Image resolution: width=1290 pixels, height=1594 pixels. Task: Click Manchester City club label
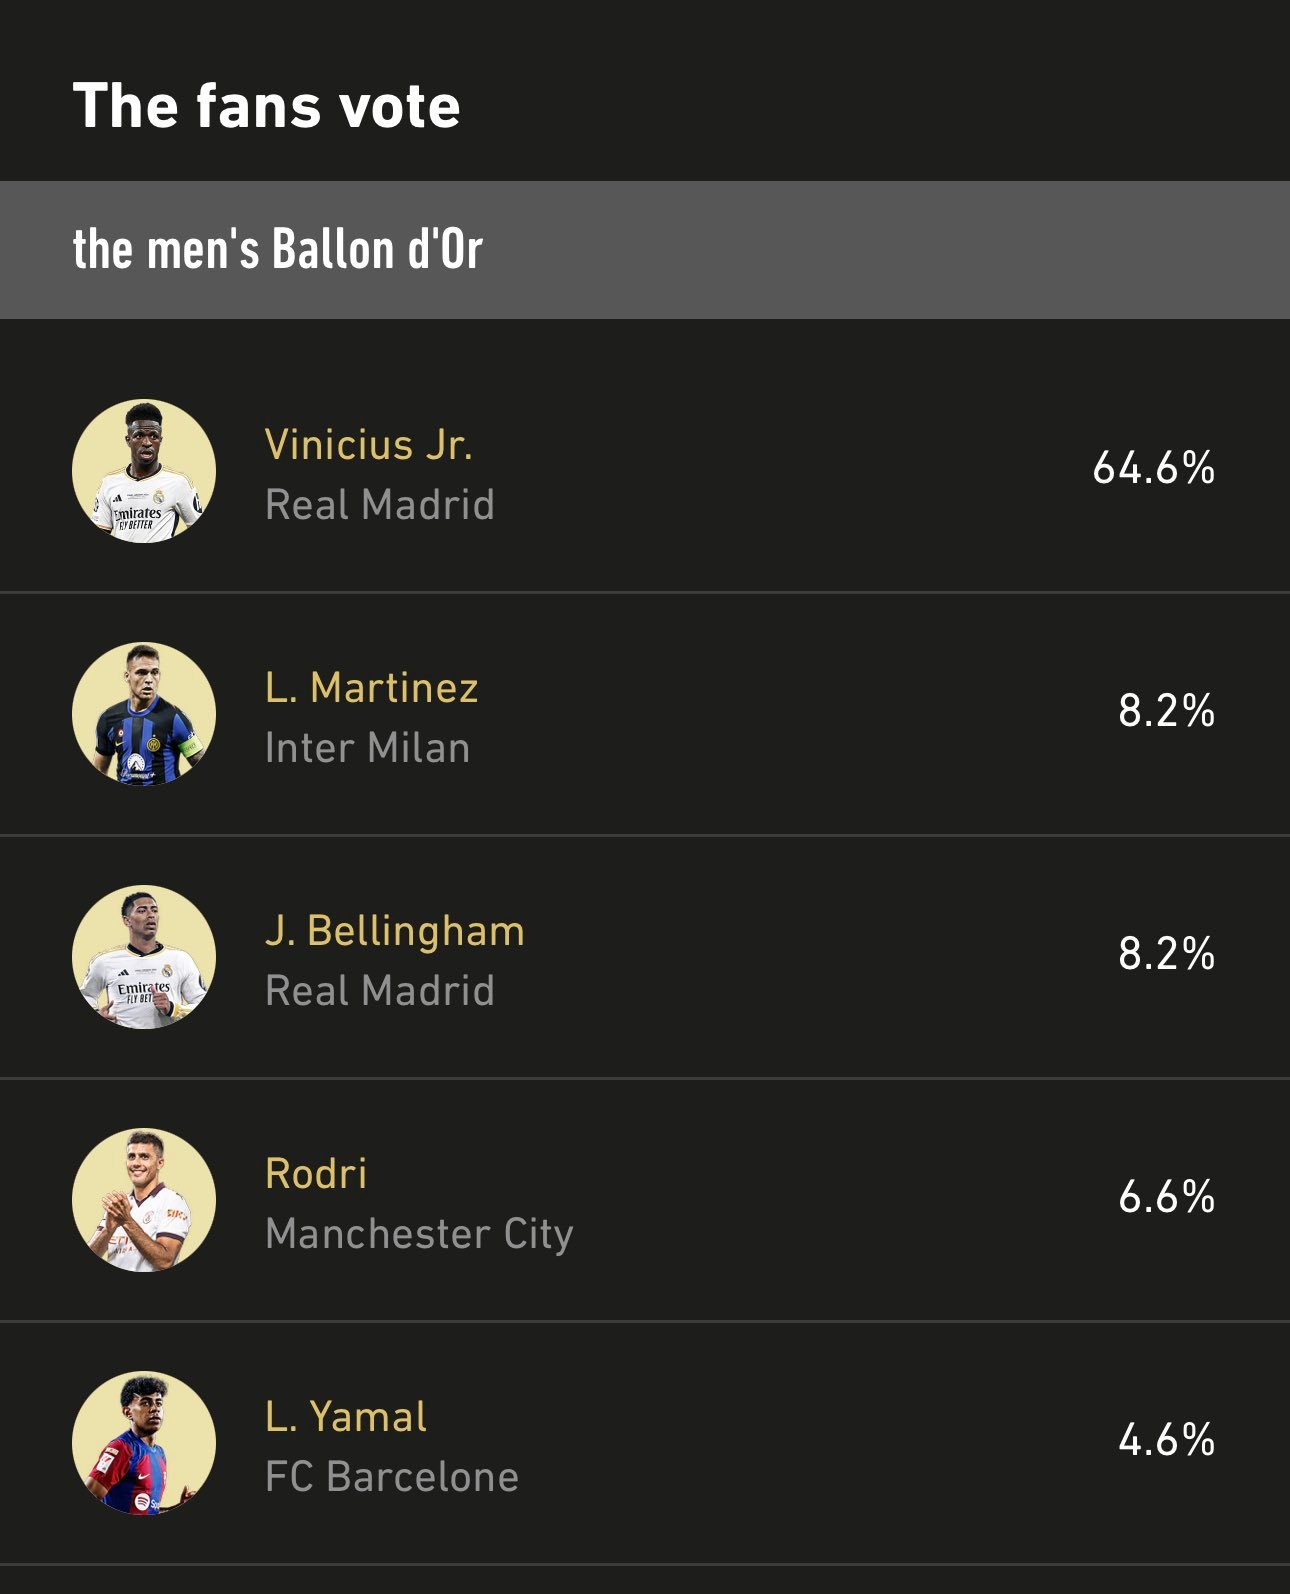(420, 1235)
